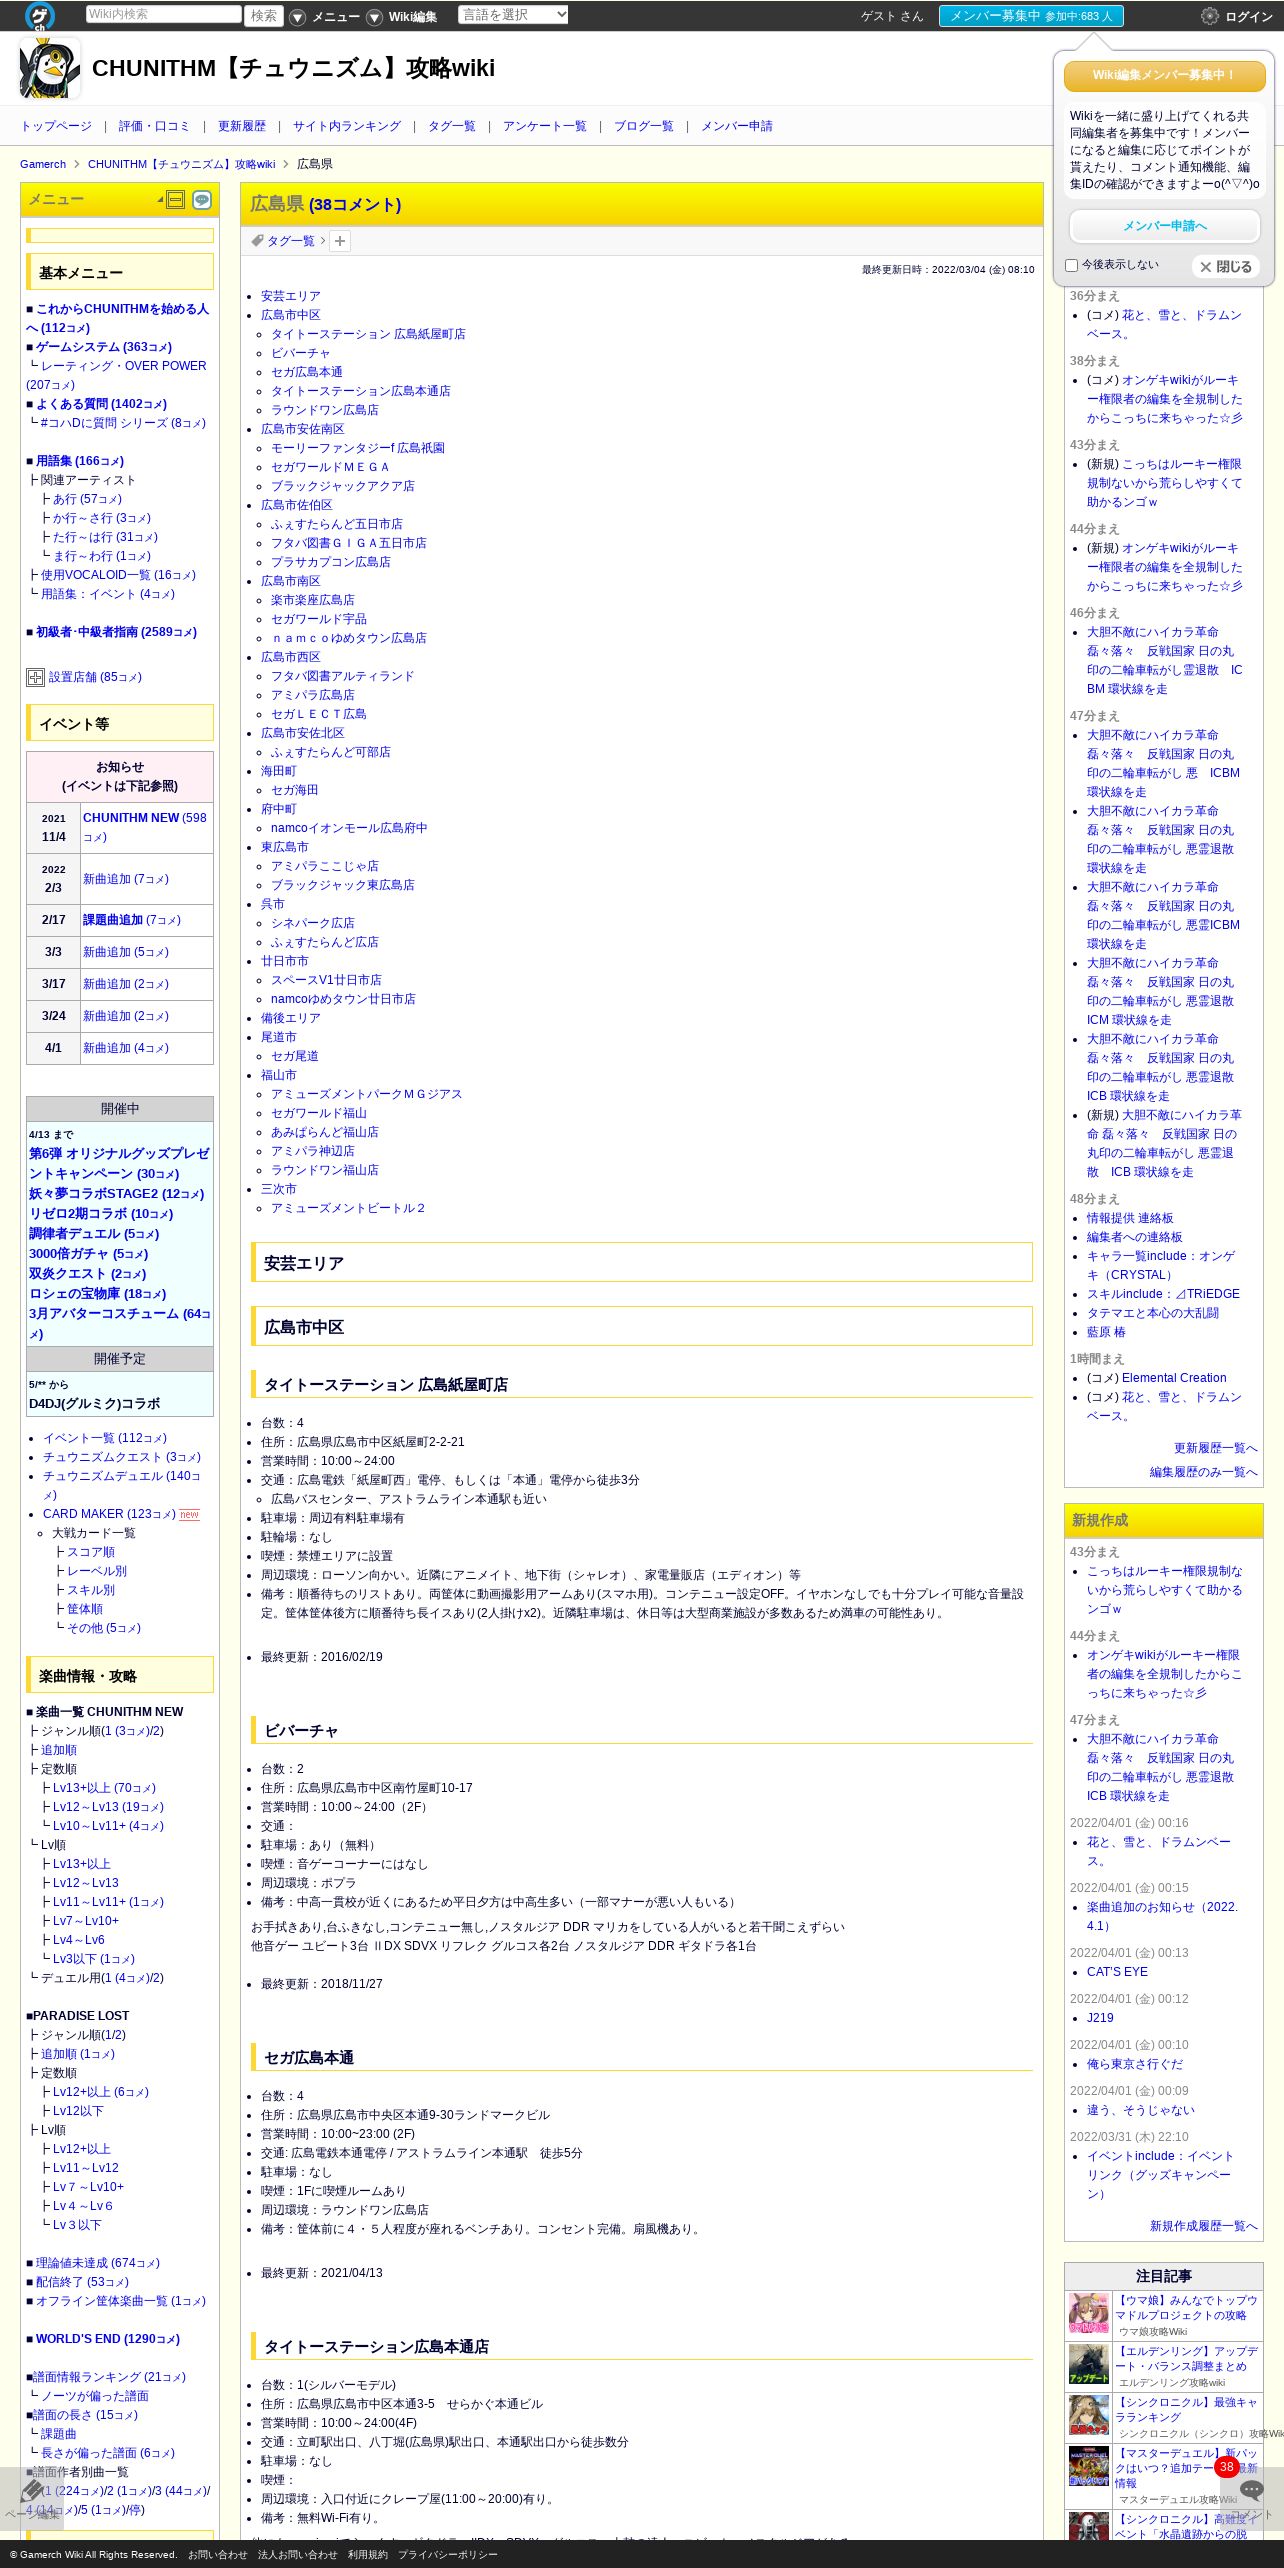Click the round arrow beside メニュー

297,17
